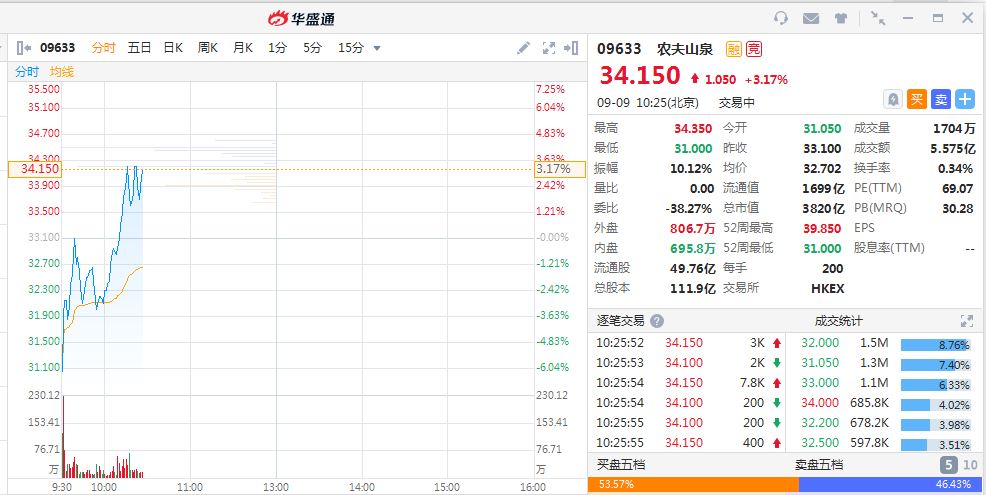Click the orange 买 buy button

tap(917, 98)
